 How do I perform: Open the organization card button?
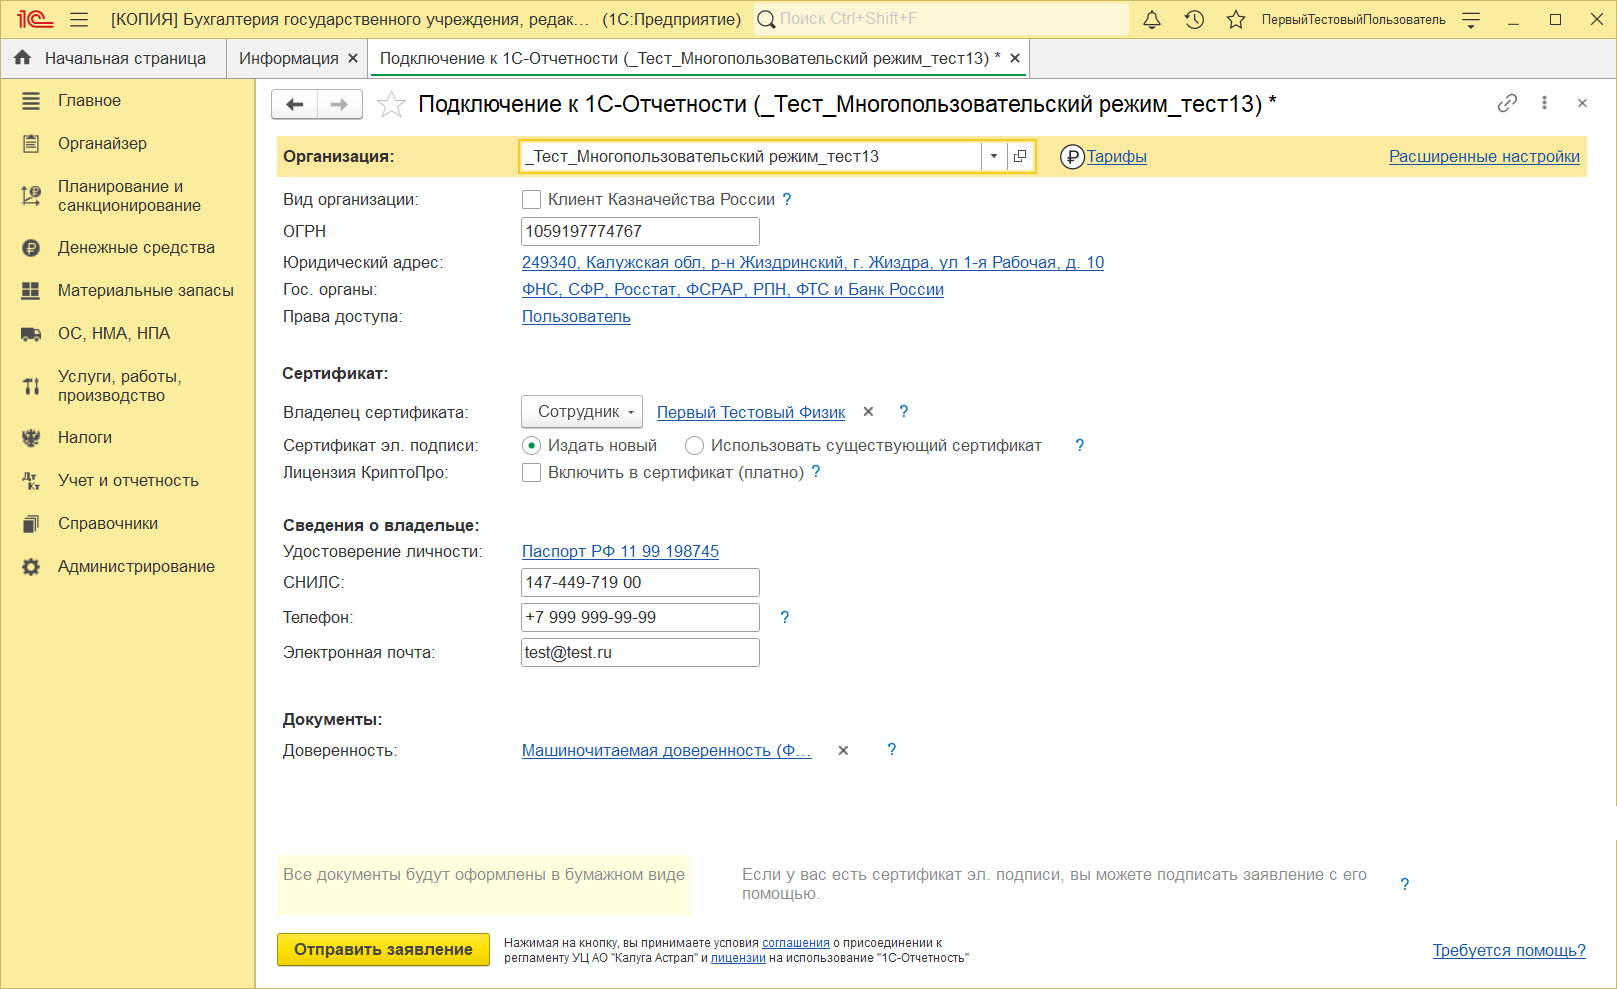[x=1020, y=156]
